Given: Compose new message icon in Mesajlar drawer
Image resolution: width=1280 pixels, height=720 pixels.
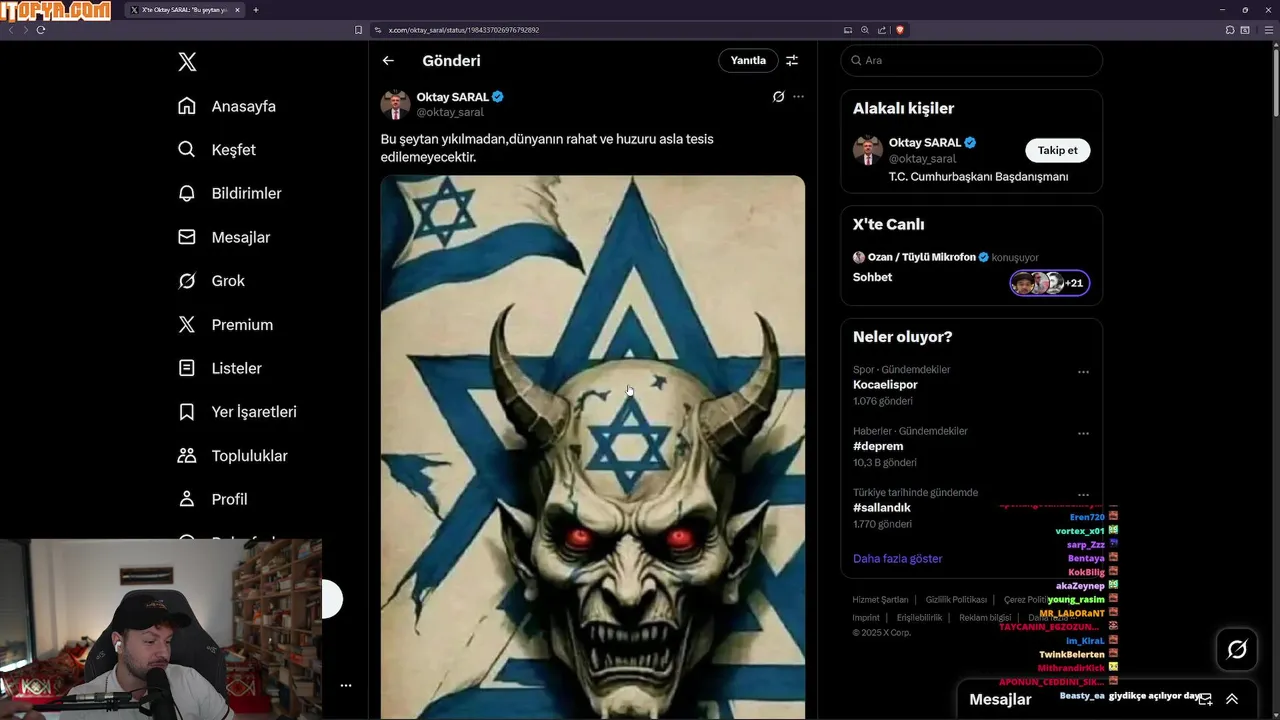Looking at the screenshot, I should click(x=1205, y=700).
